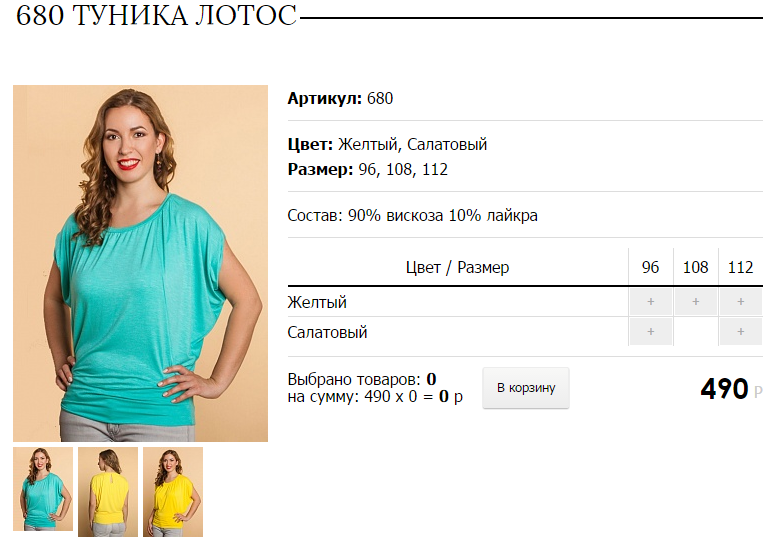This screenshot has height=543, width=782.
Task: Click the Выбрано товаров counter
Action: click(362, 379)
